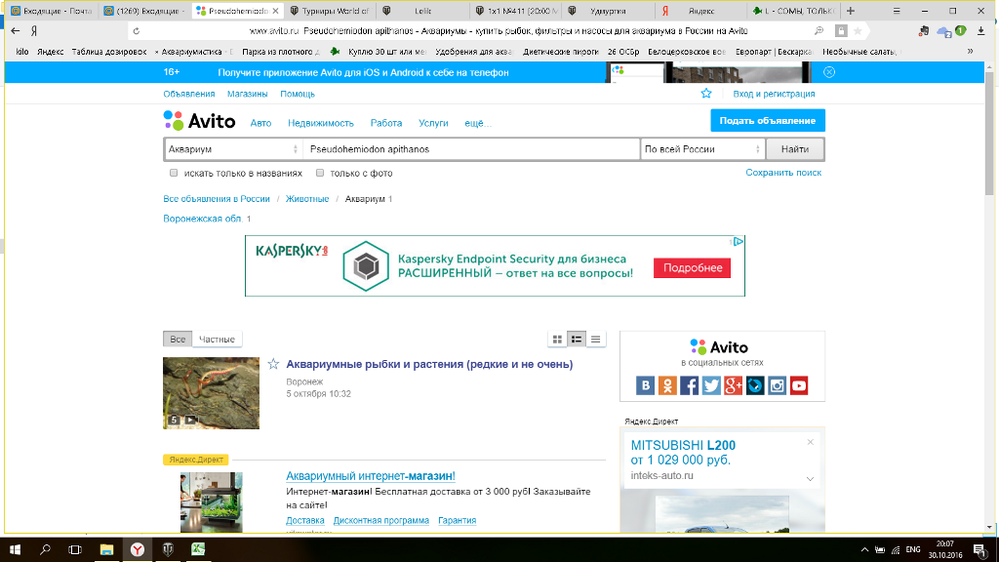Close the Mitsubishi L200 ad

point(810,442)
